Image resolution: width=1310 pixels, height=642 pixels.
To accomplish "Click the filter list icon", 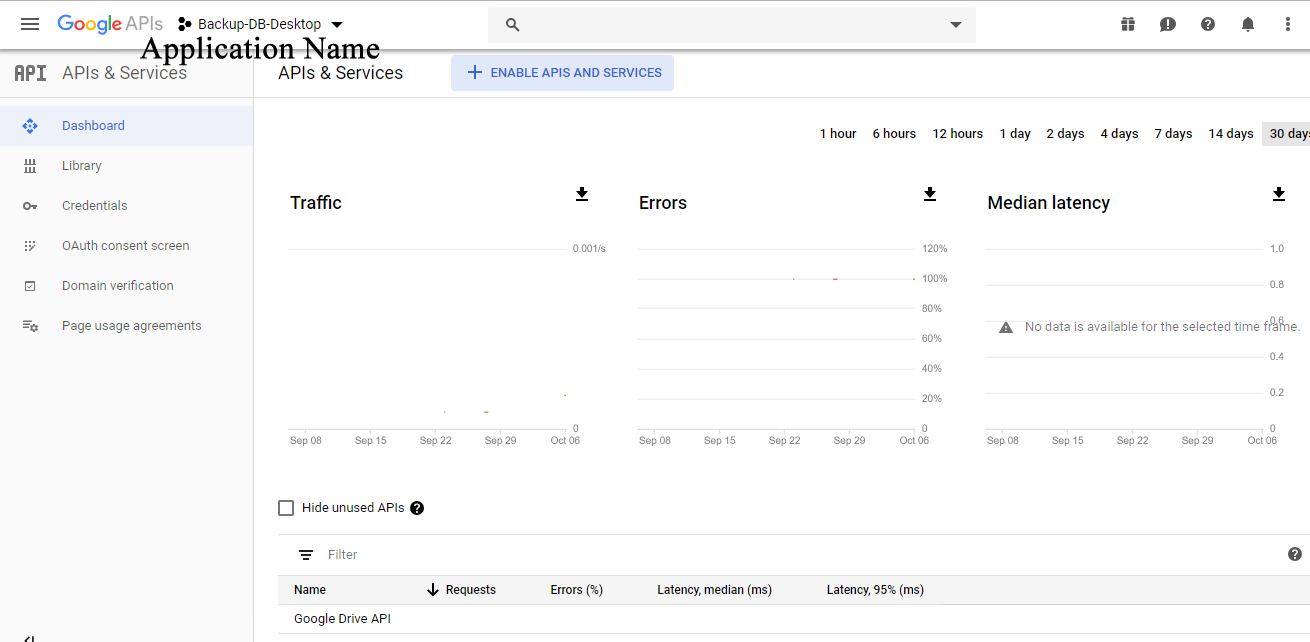I will 306,555.
